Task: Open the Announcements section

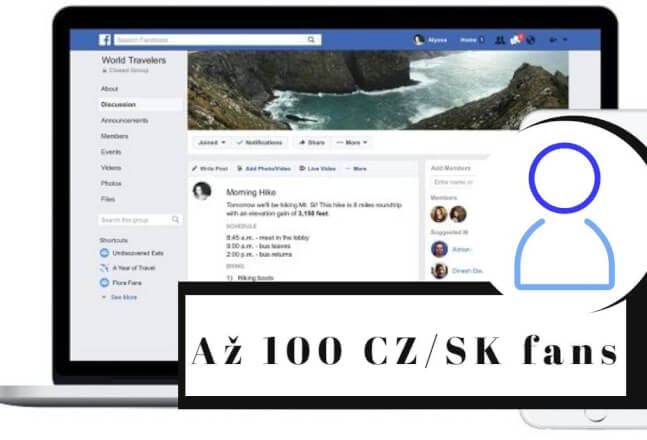Action: point(125,121)
